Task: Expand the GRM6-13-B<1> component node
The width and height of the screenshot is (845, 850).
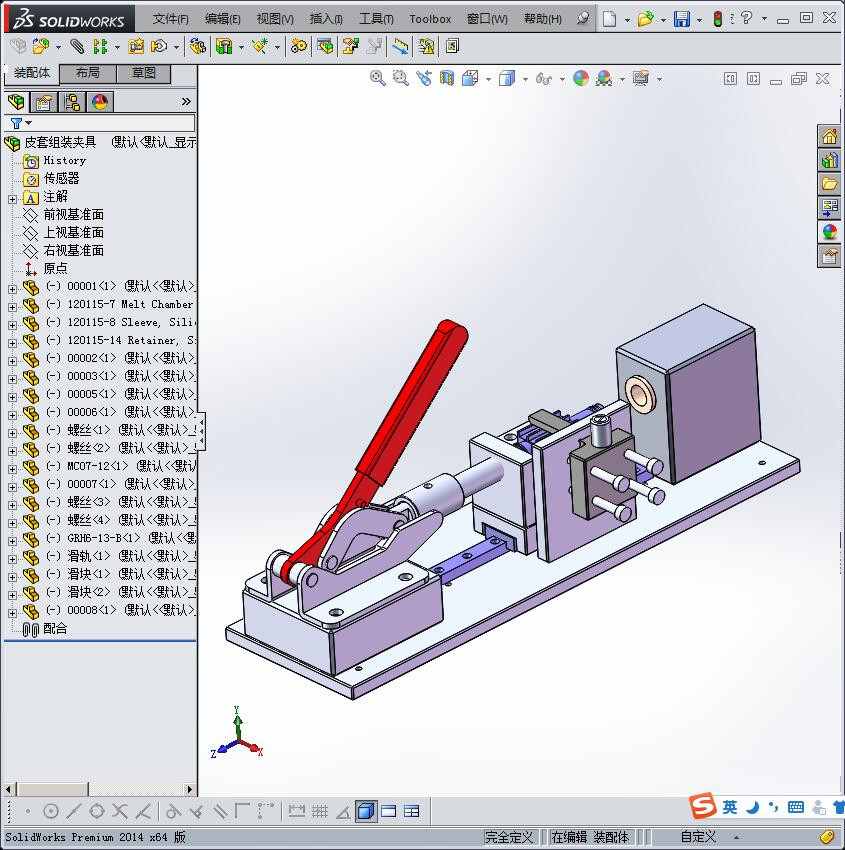Action: 12,541
